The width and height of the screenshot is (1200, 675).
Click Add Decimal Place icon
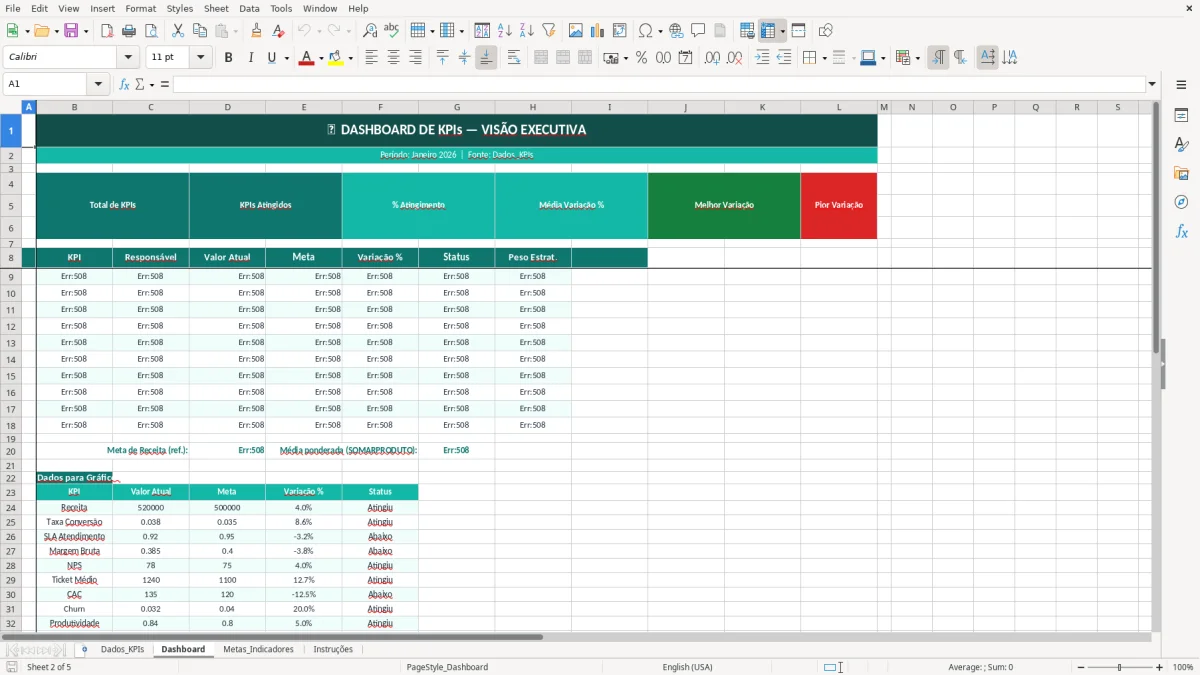(x=712, y=58)
